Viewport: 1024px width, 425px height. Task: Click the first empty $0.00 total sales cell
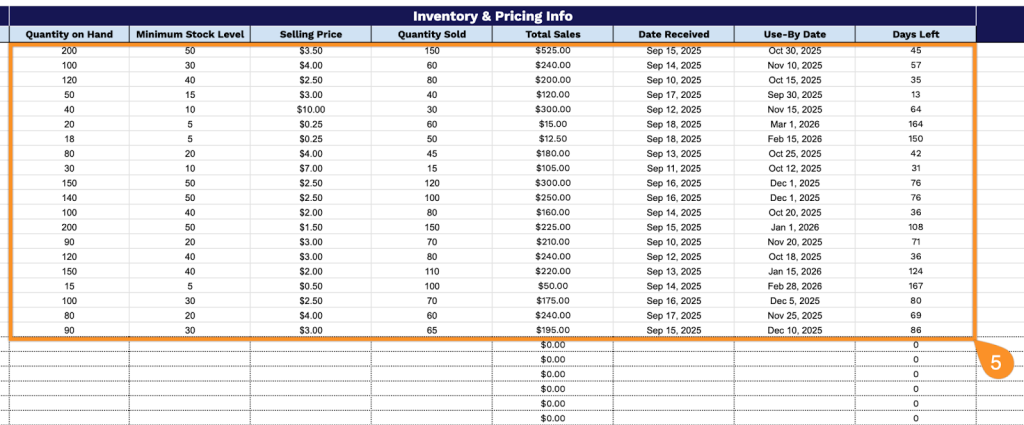(x=552, y=345)
